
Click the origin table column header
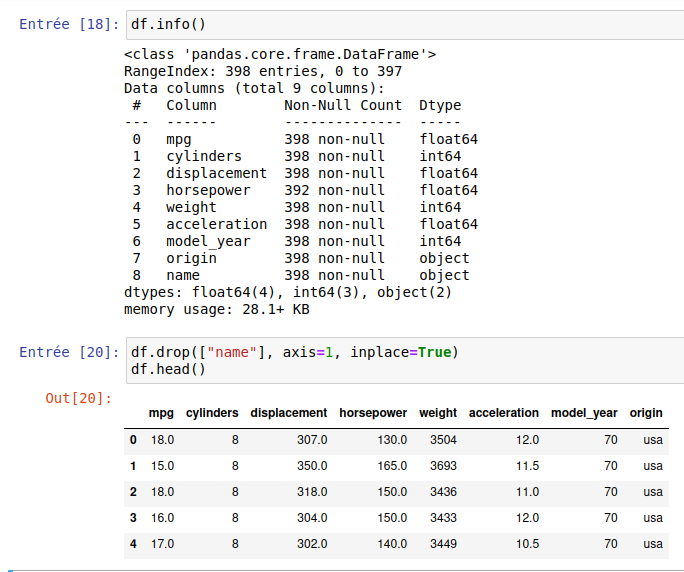click(646, 413)
